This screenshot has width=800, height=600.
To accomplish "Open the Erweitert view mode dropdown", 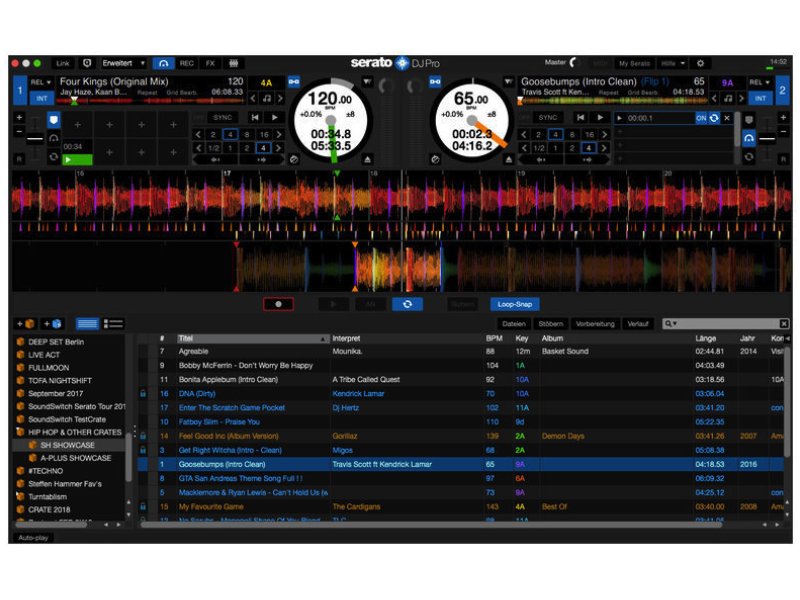I will [124, 63].
